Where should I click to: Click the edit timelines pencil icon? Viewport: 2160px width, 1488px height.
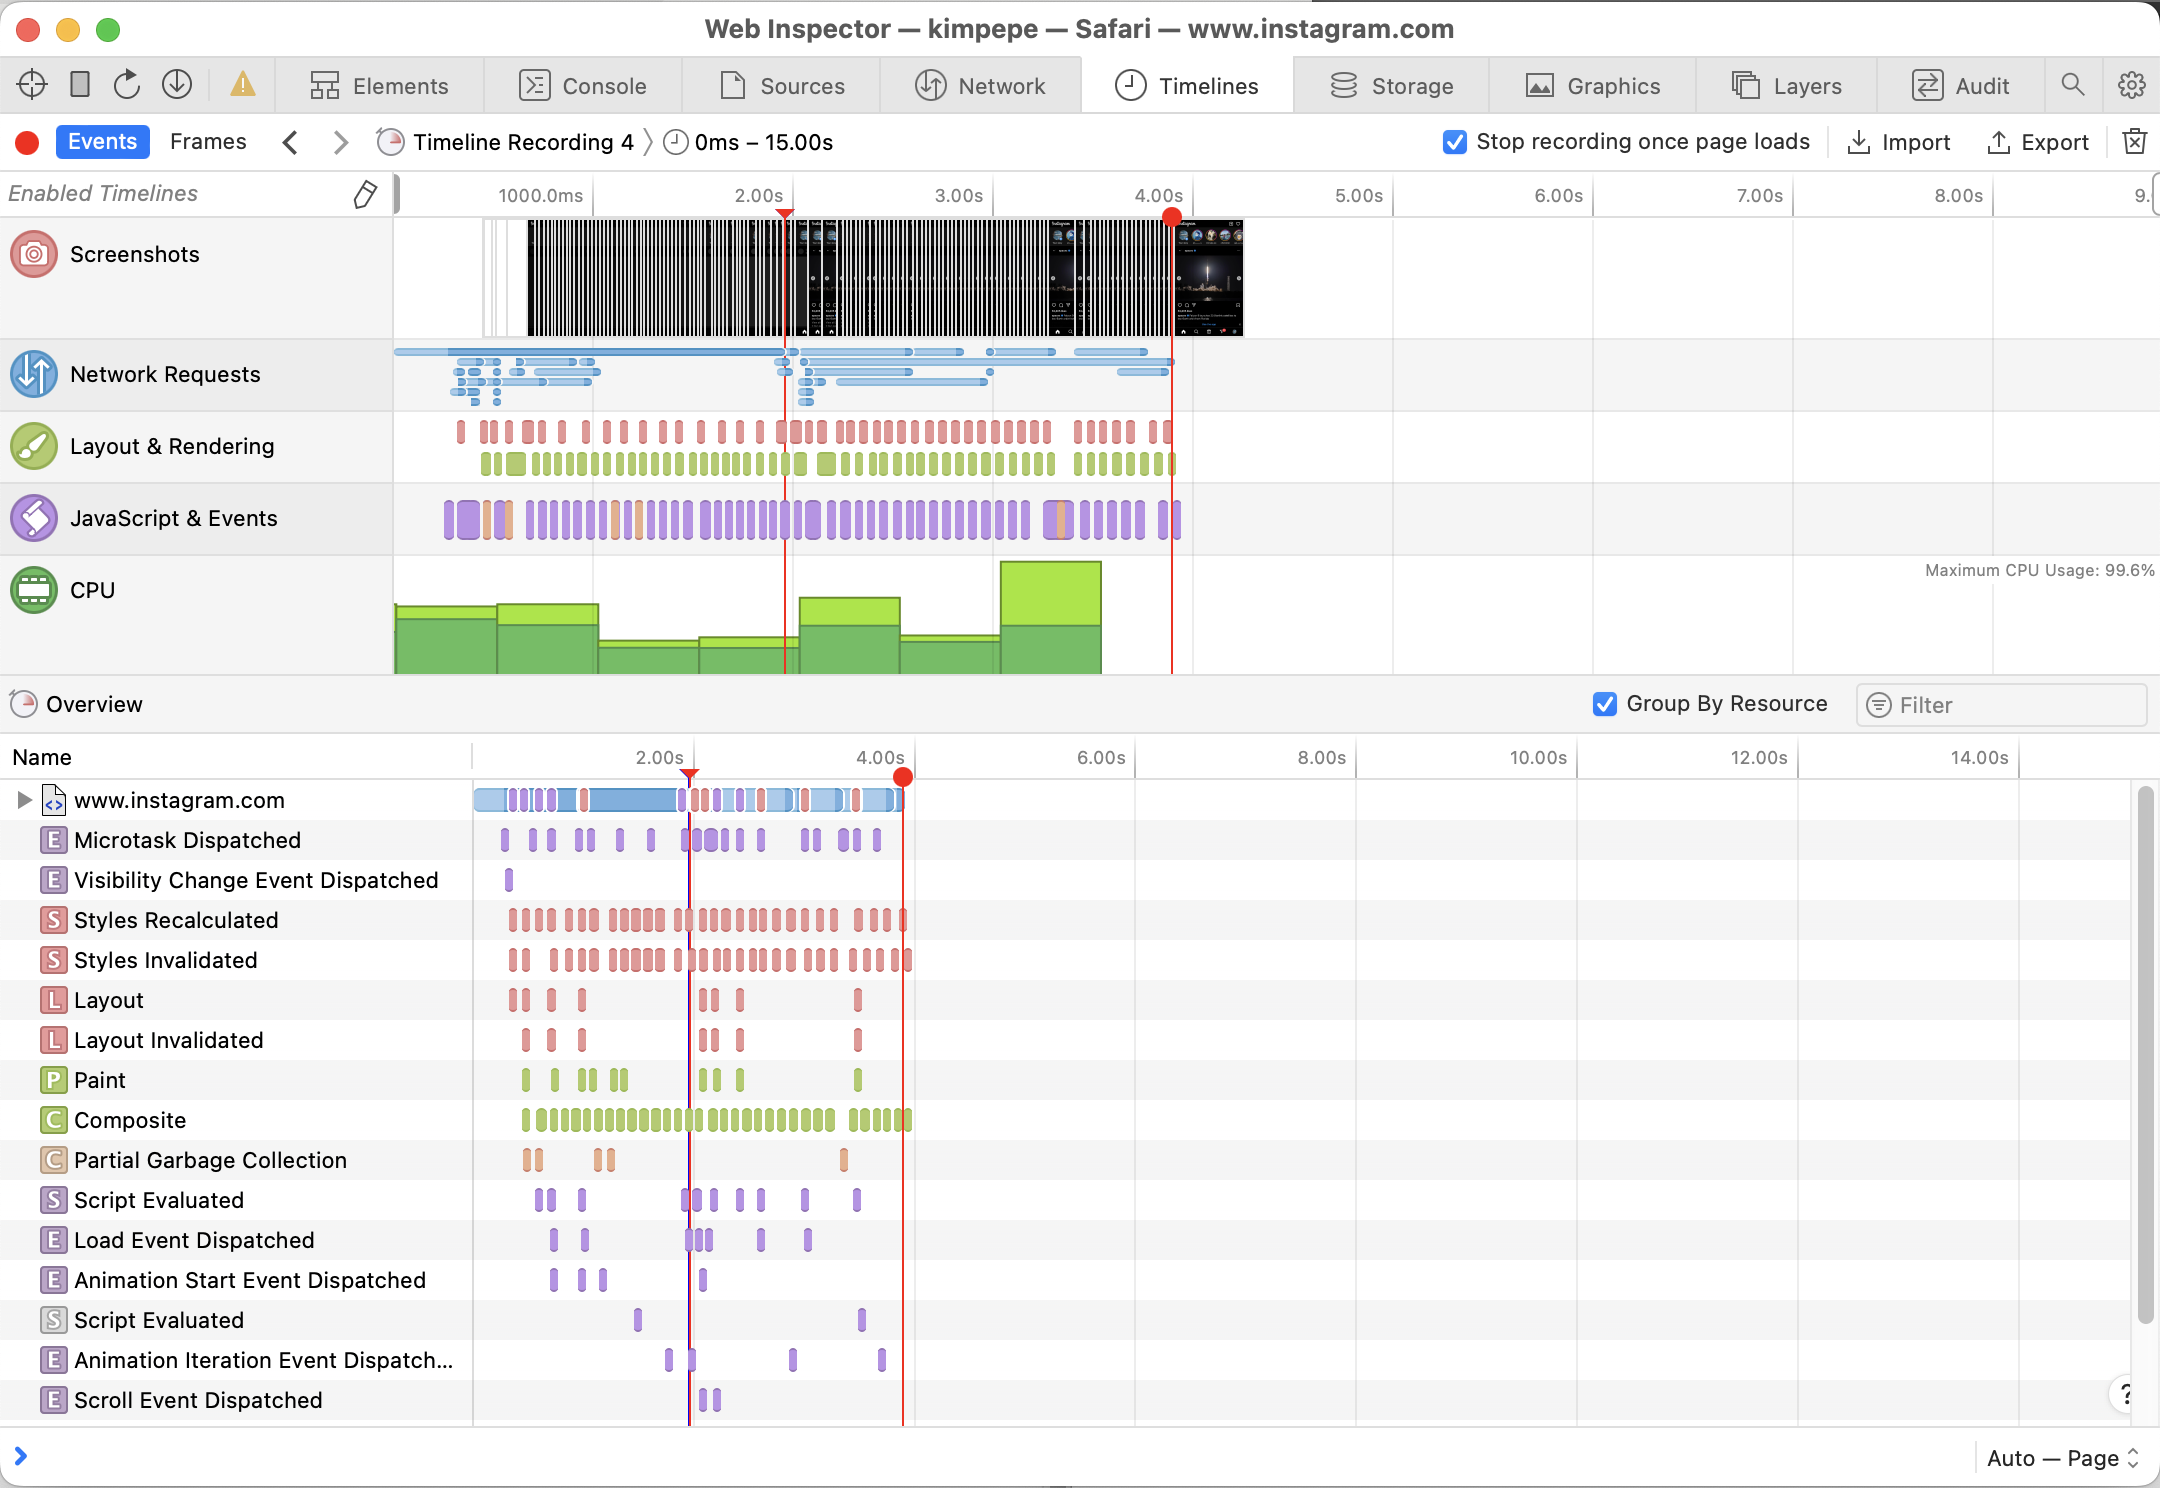[365, 194]
